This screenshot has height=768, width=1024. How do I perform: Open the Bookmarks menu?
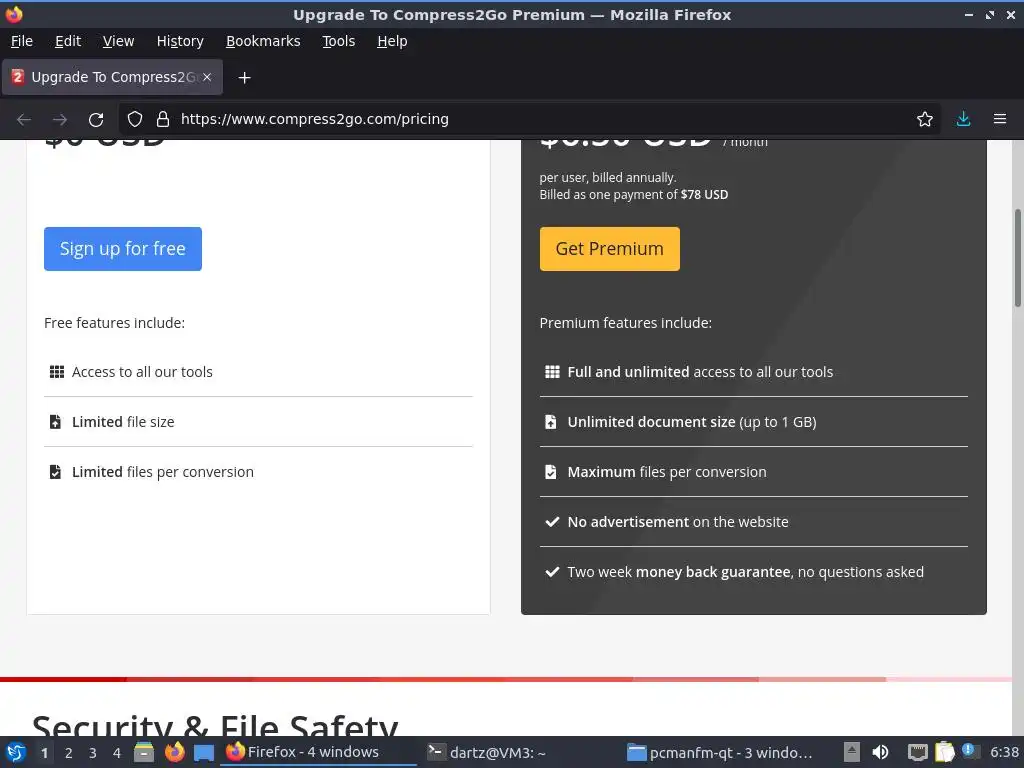263,41
